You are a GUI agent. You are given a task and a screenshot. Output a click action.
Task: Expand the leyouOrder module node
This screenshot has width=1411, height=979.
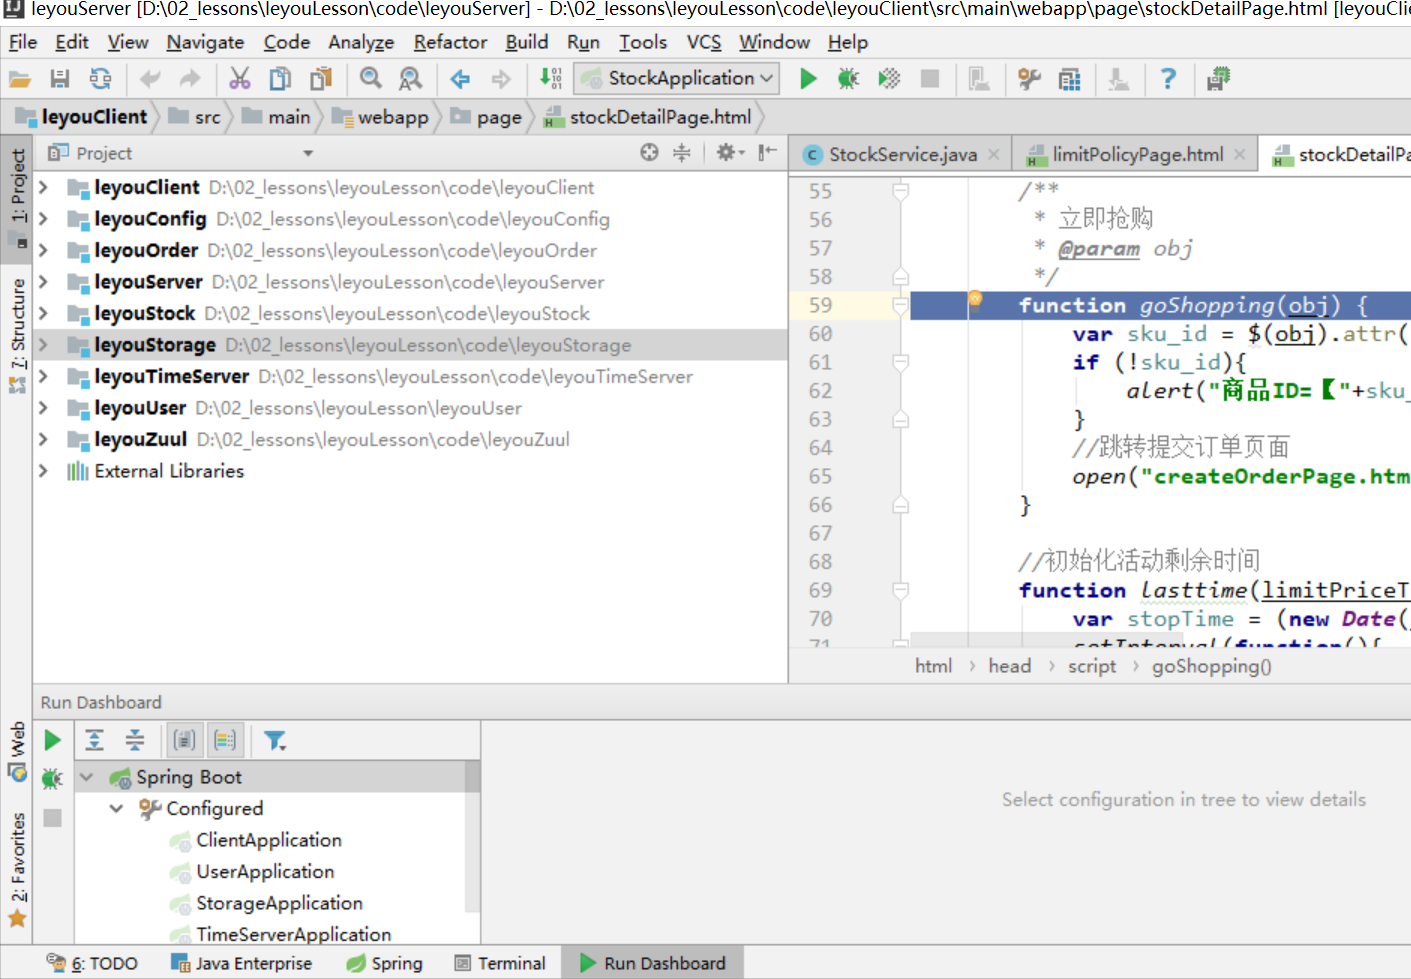click(43, 250)
